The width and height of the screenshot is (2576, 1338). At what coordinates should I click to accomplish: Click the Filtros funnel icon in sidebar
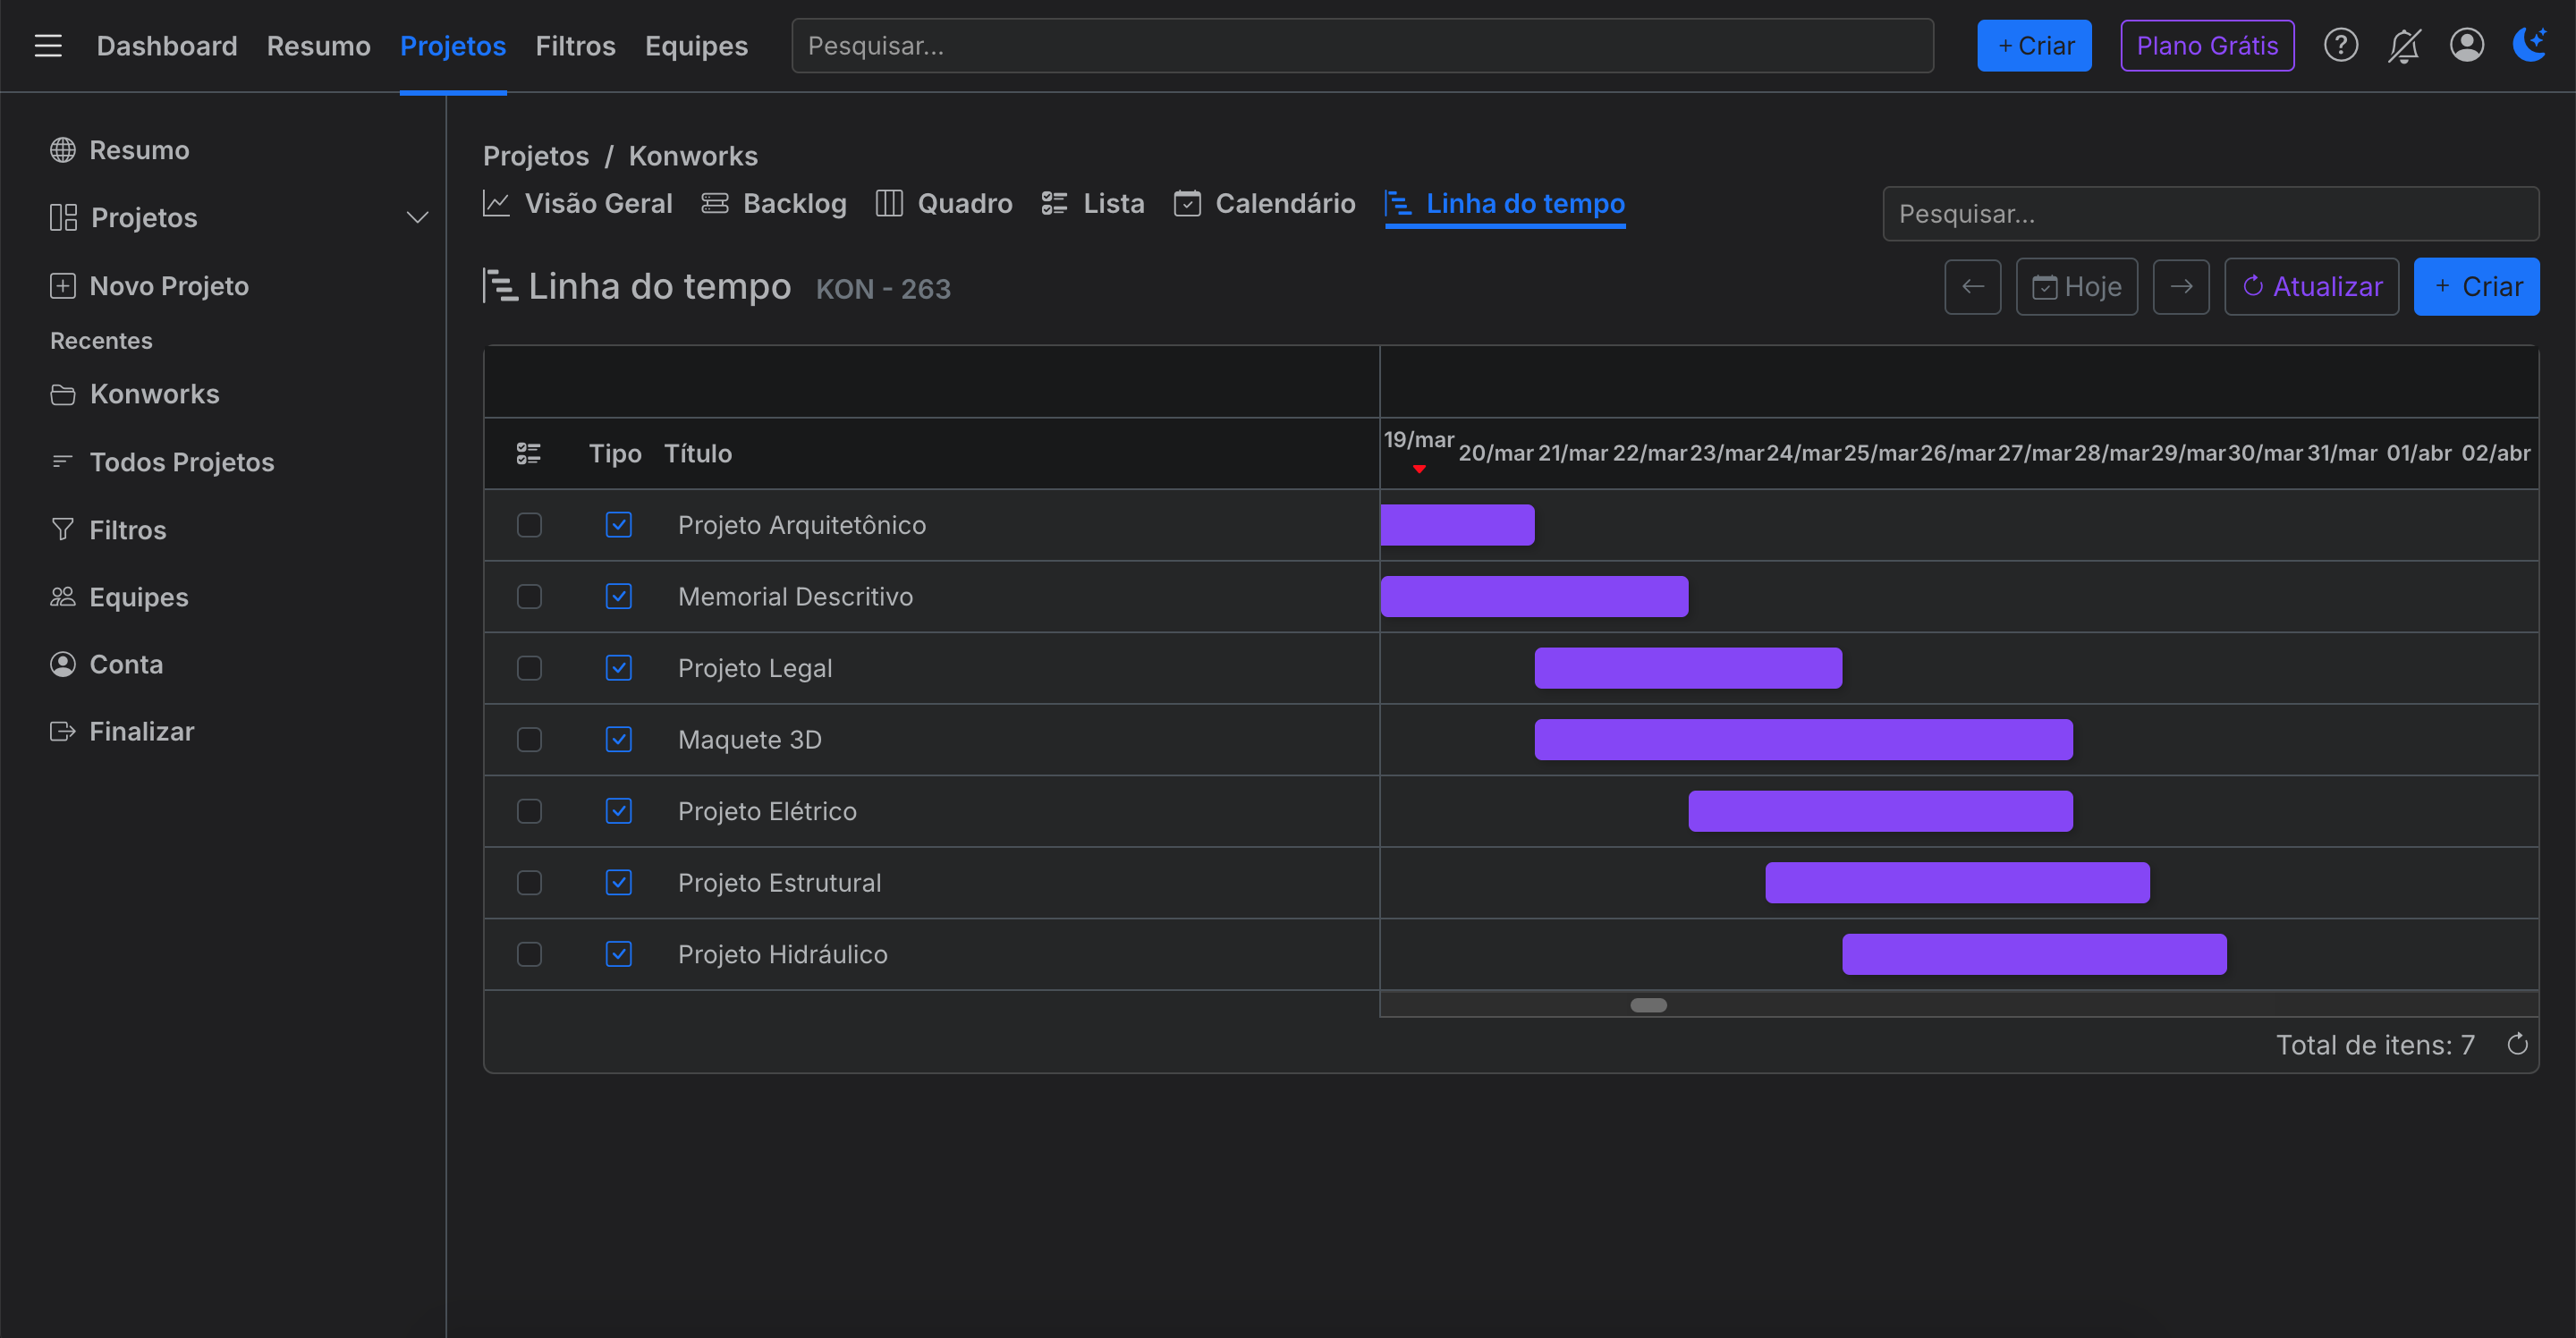click(x=62, y=529)
